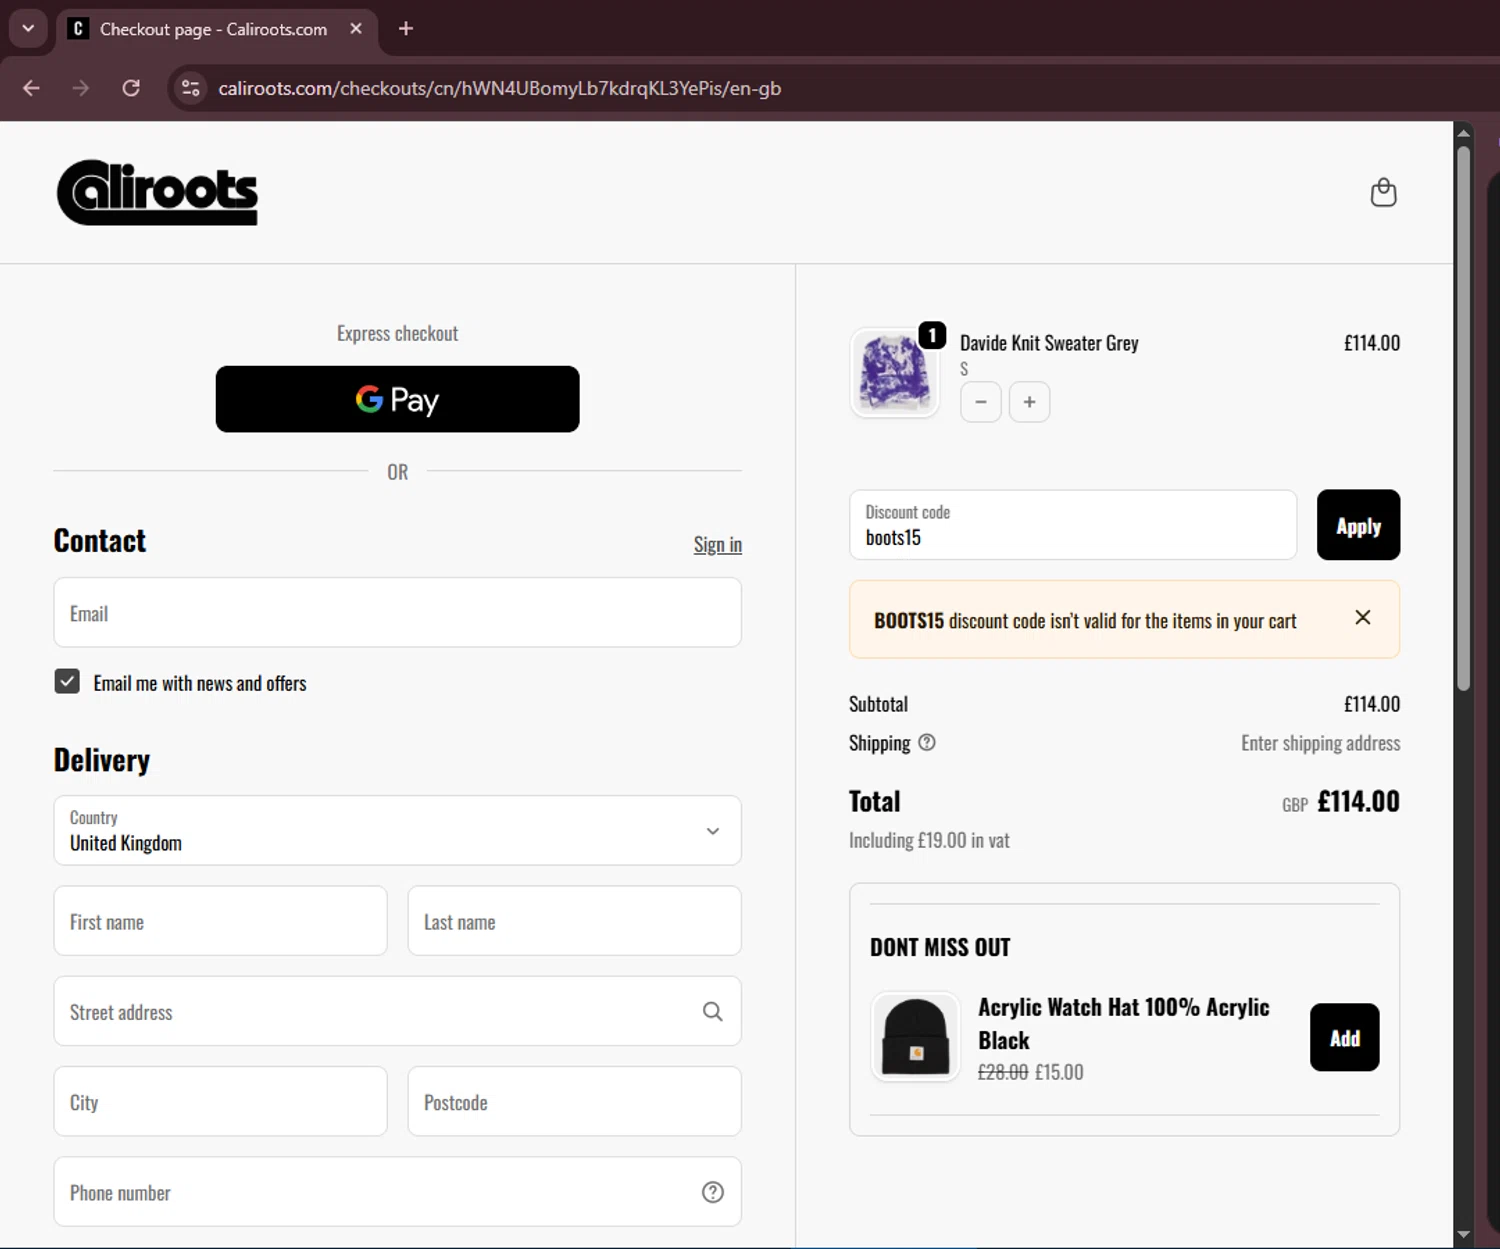Click the DONT MISS OUT heading

coord(940,947)
